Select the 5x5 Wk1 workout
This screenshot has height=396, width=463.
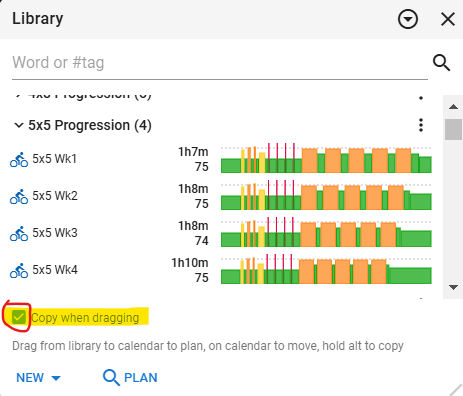[x=54, y=159]
